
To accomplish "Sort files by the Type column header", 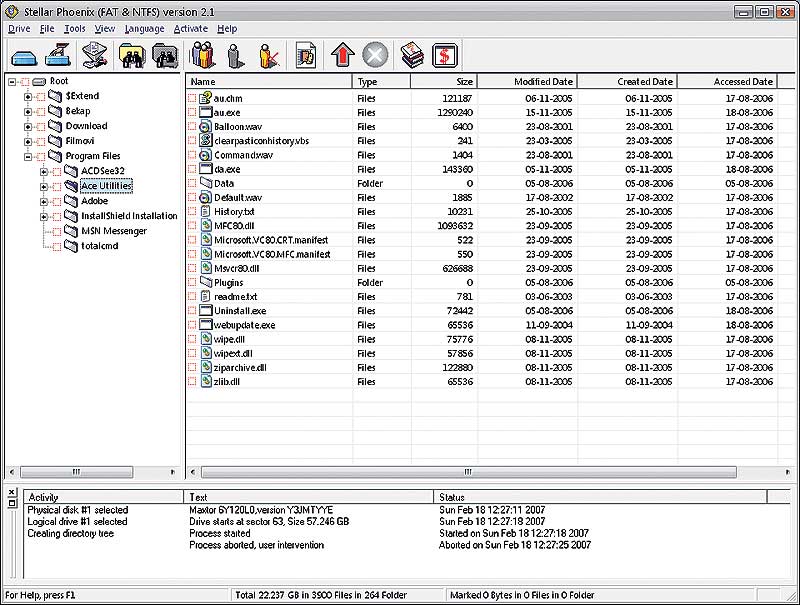I will click(382, 82).
